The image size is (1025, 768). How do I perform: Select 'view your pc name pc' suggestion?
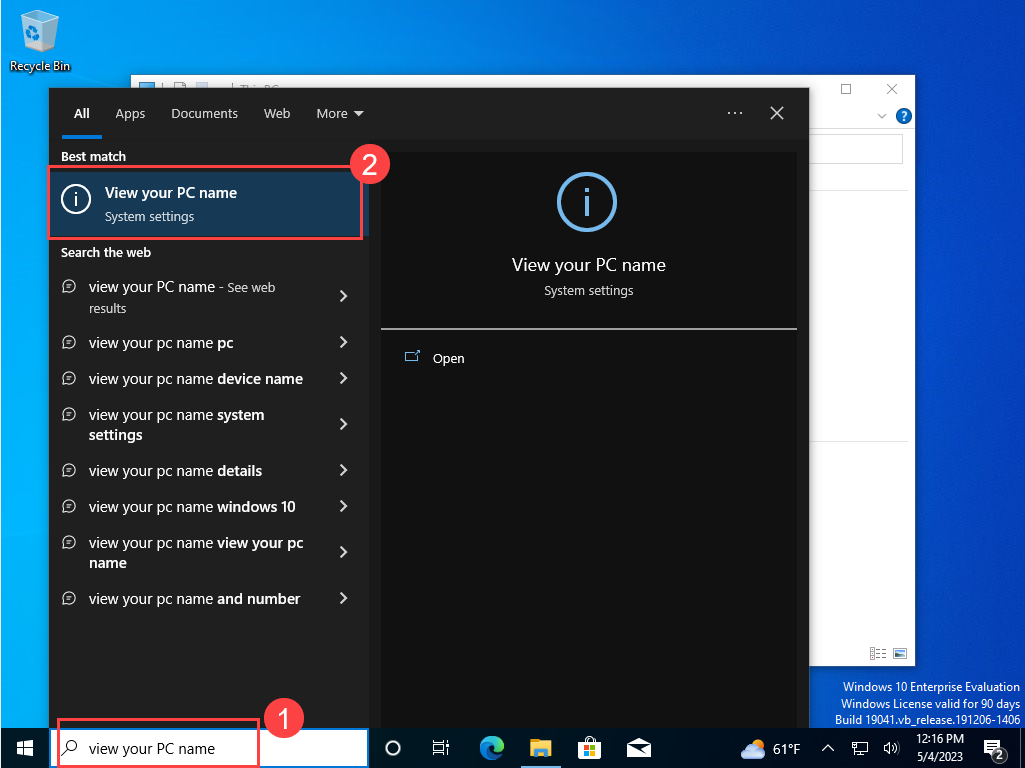pyautogui.click(x=161, y=343)
